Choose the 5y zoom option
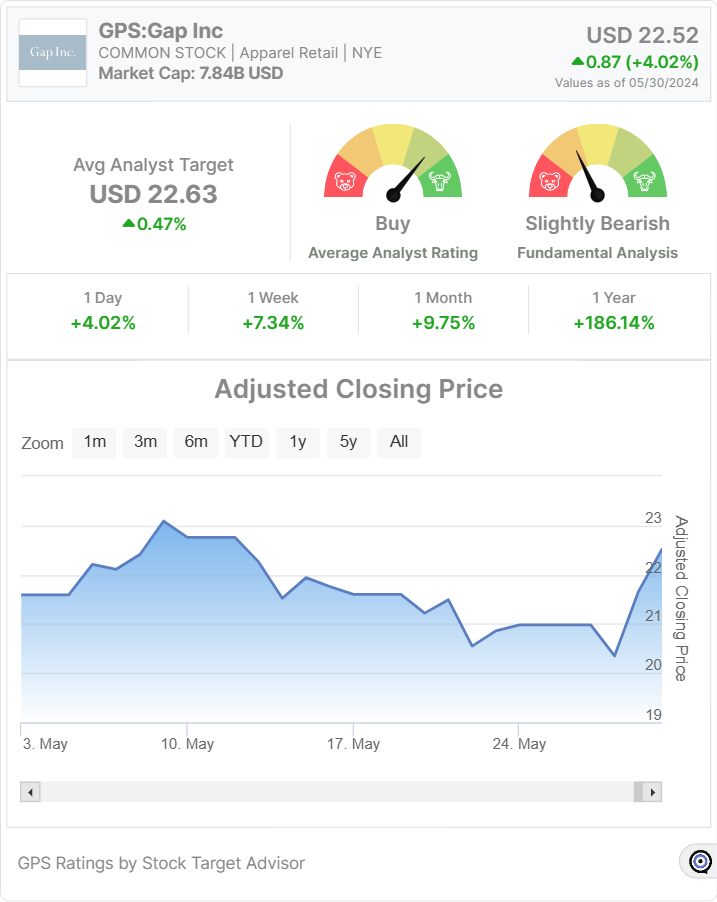Image resolution: width=717 pixels, height=902 pixels. pos(348,442)
